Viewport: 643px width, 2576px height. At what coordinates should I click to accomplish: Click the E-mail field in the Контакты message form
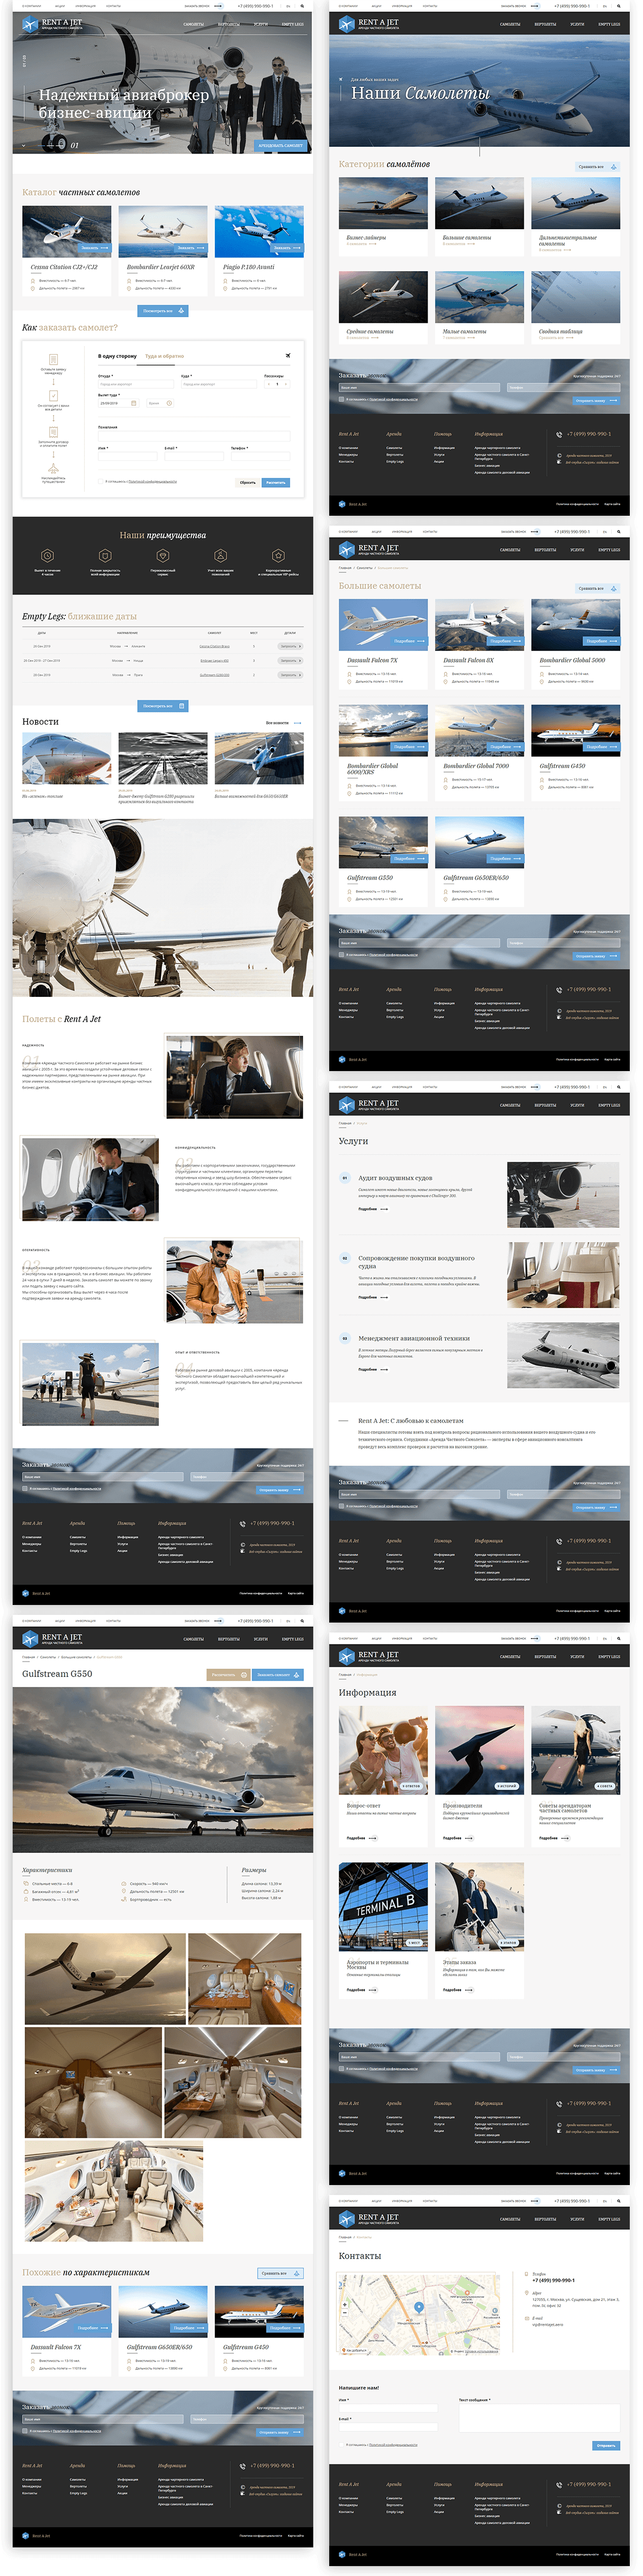(388, 2427)
